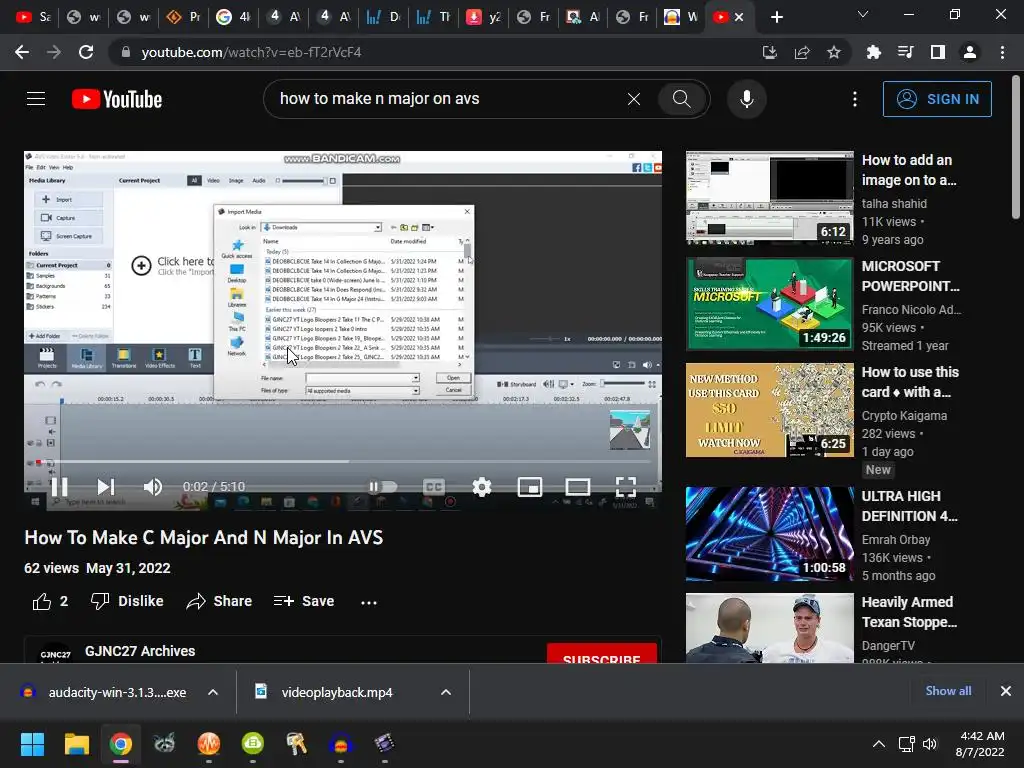This screenshot has width=1024, height=768.
Task: Open Chrome media control icon
Action: click(x=905, y=52)
